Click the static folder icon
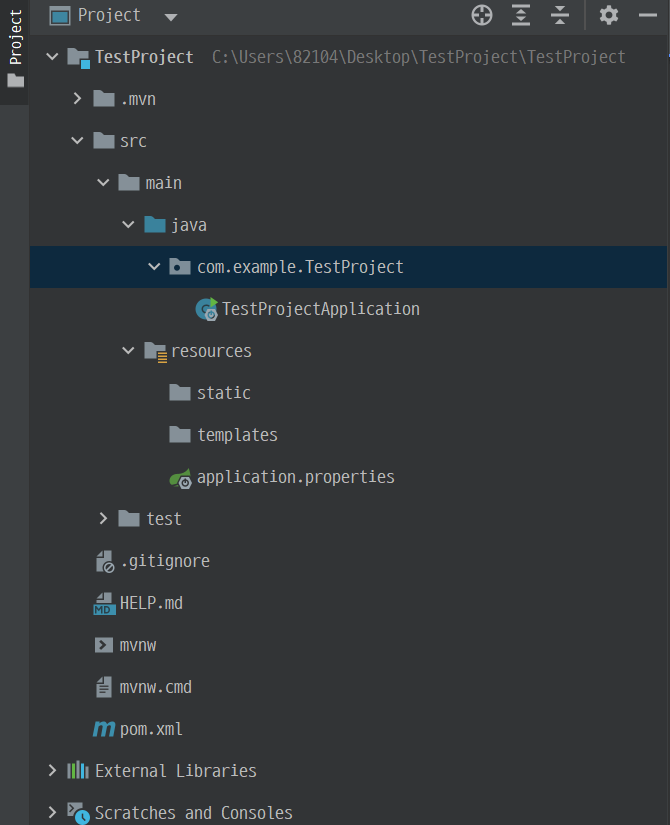The image size is (670, 825). click(x=180, y=393)
